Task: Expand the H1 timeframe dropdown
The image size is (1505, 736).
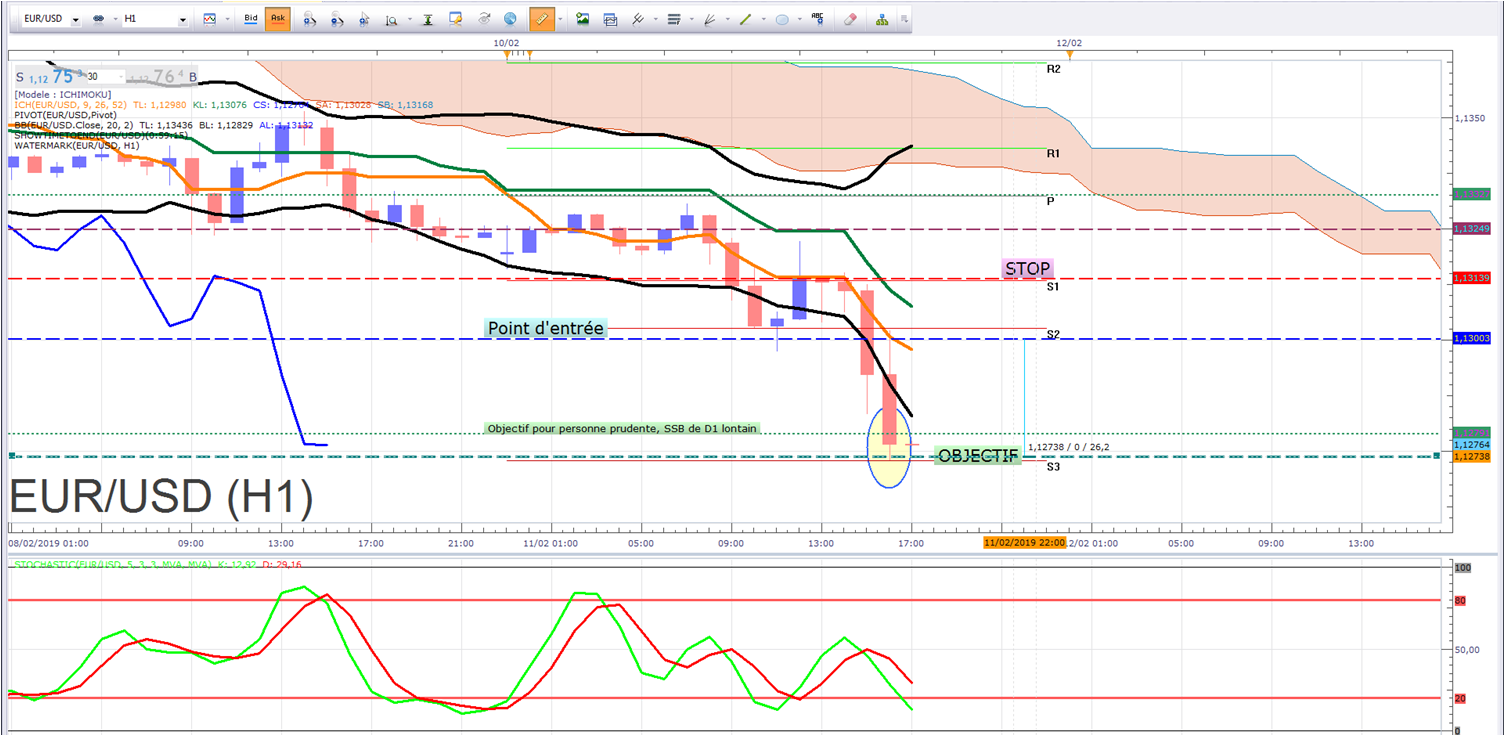Action: [183, 20]
